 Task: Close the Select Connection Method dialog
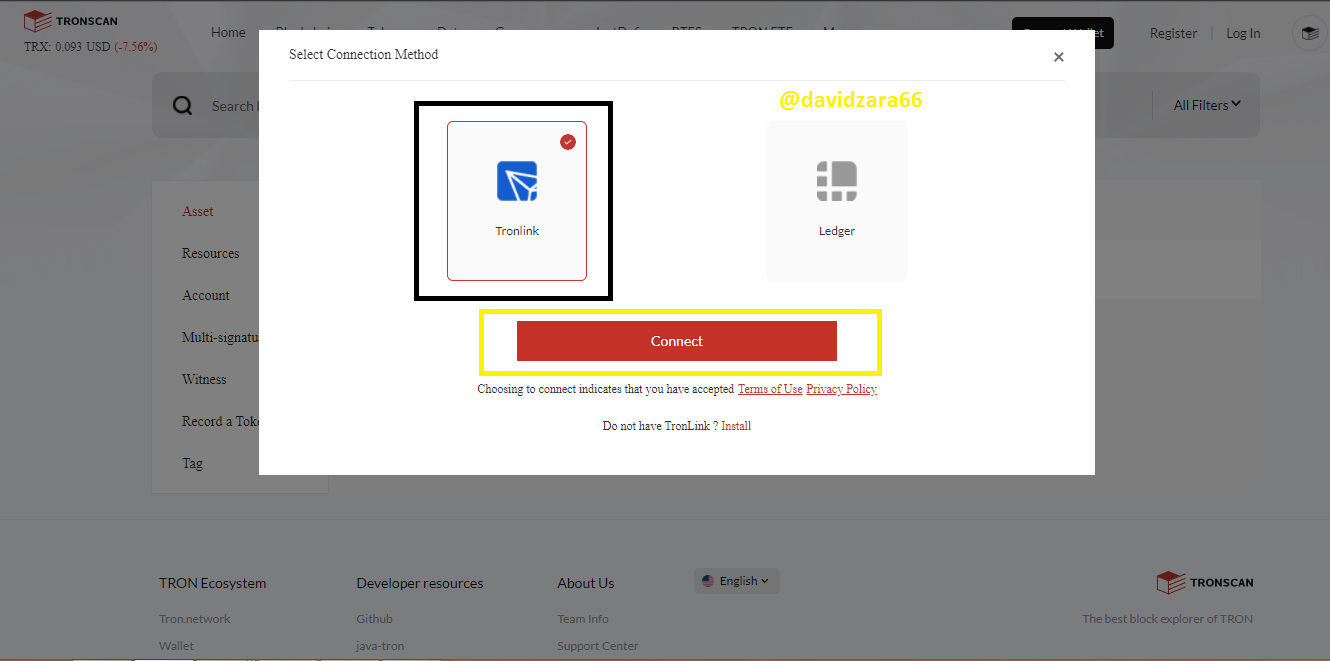[x=1058, y=57]
